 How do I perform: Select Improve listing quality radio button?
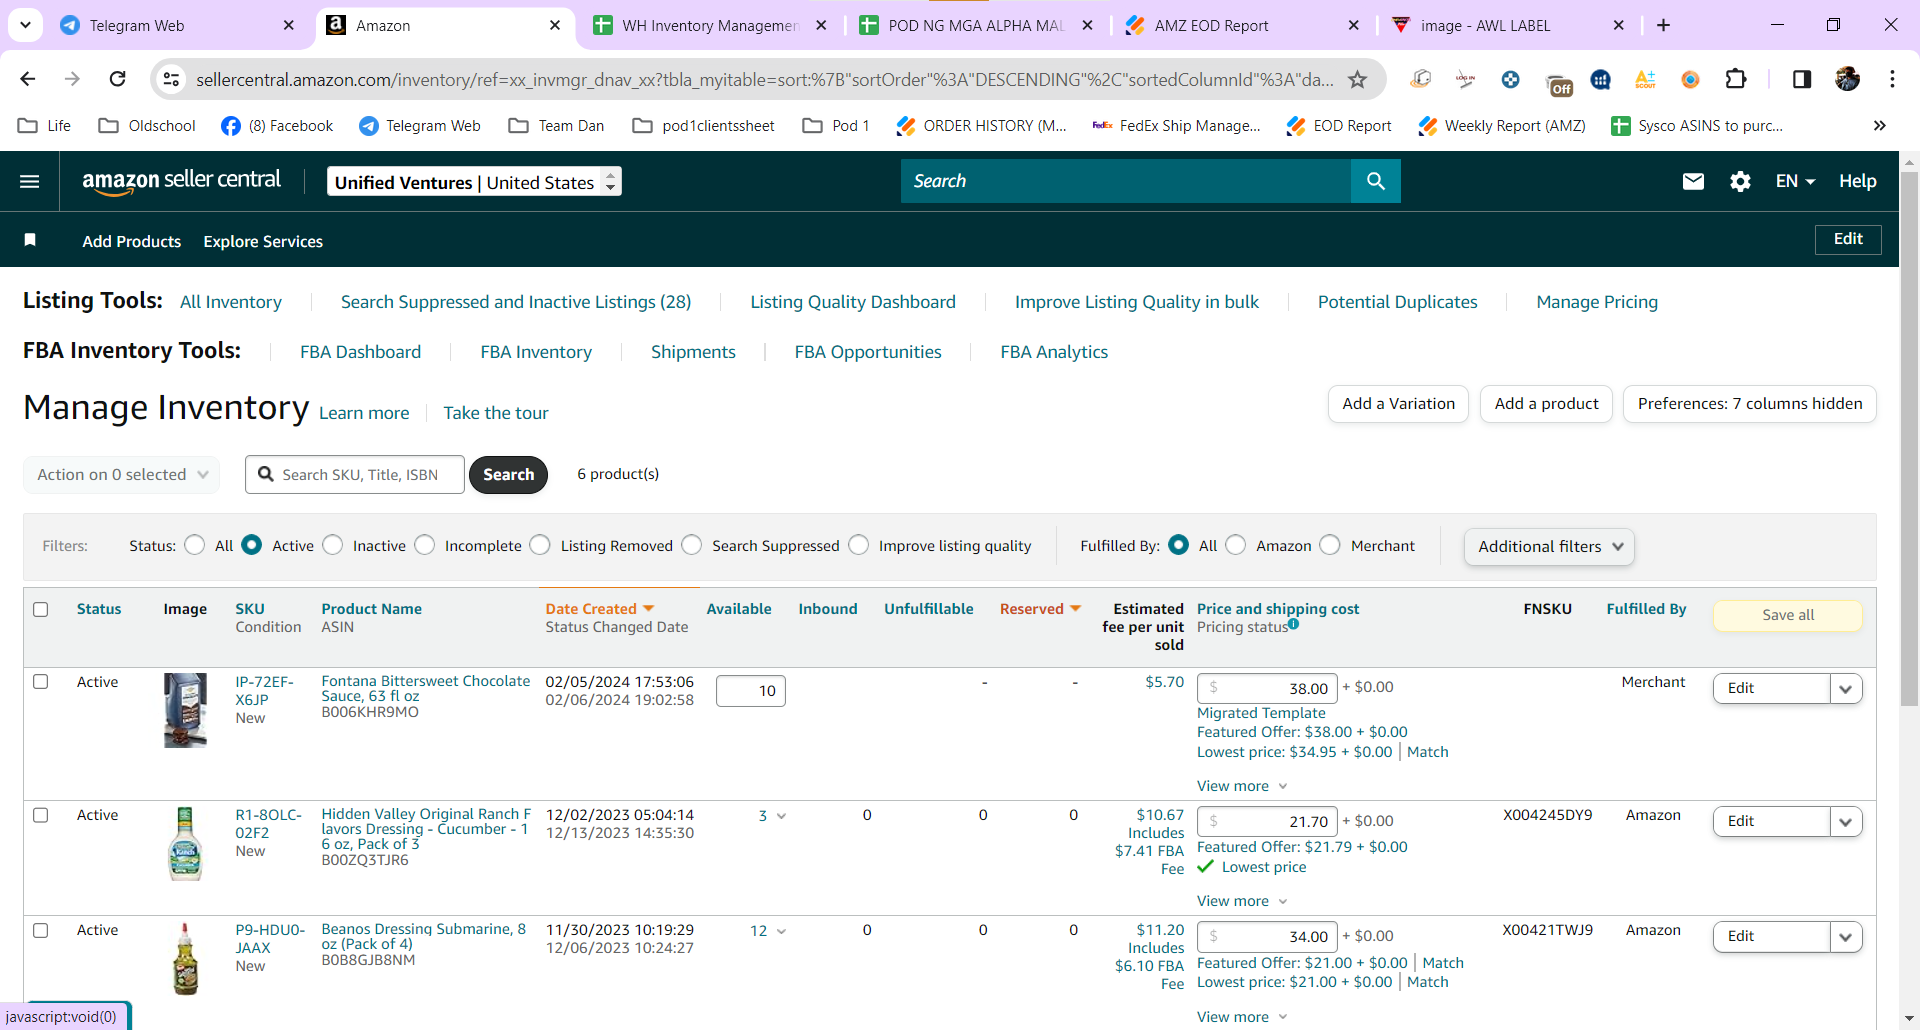[859, 545]
